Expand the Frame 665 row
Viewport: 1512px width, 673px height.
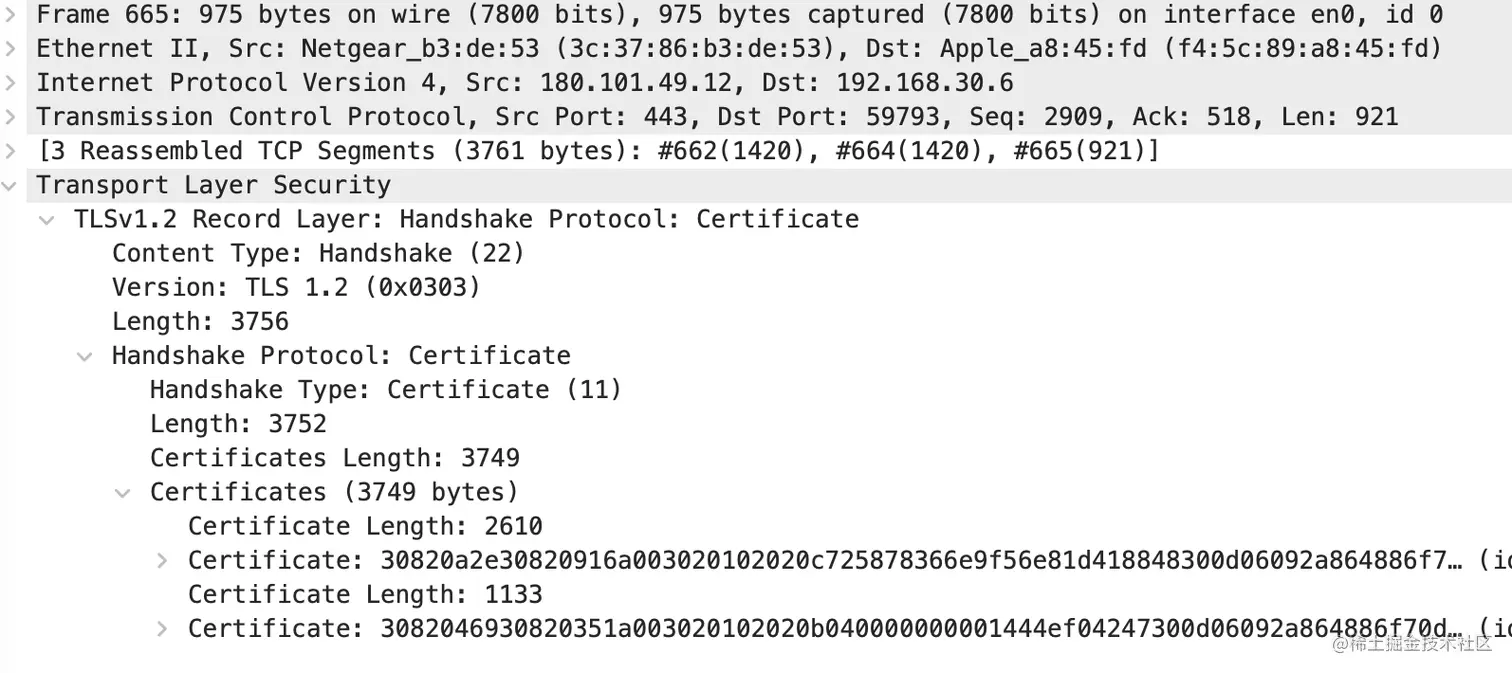[10, 15]
